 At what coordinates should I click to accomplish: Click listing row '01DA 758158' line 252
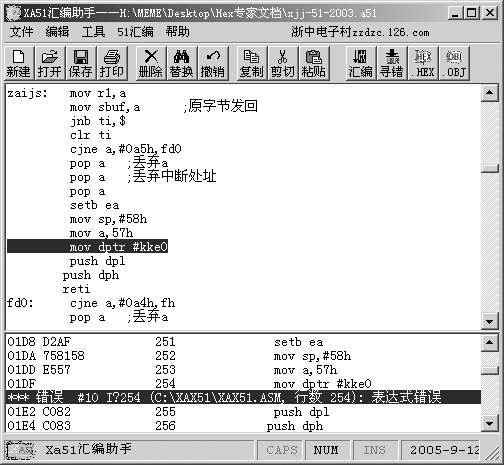click(243, 356)
